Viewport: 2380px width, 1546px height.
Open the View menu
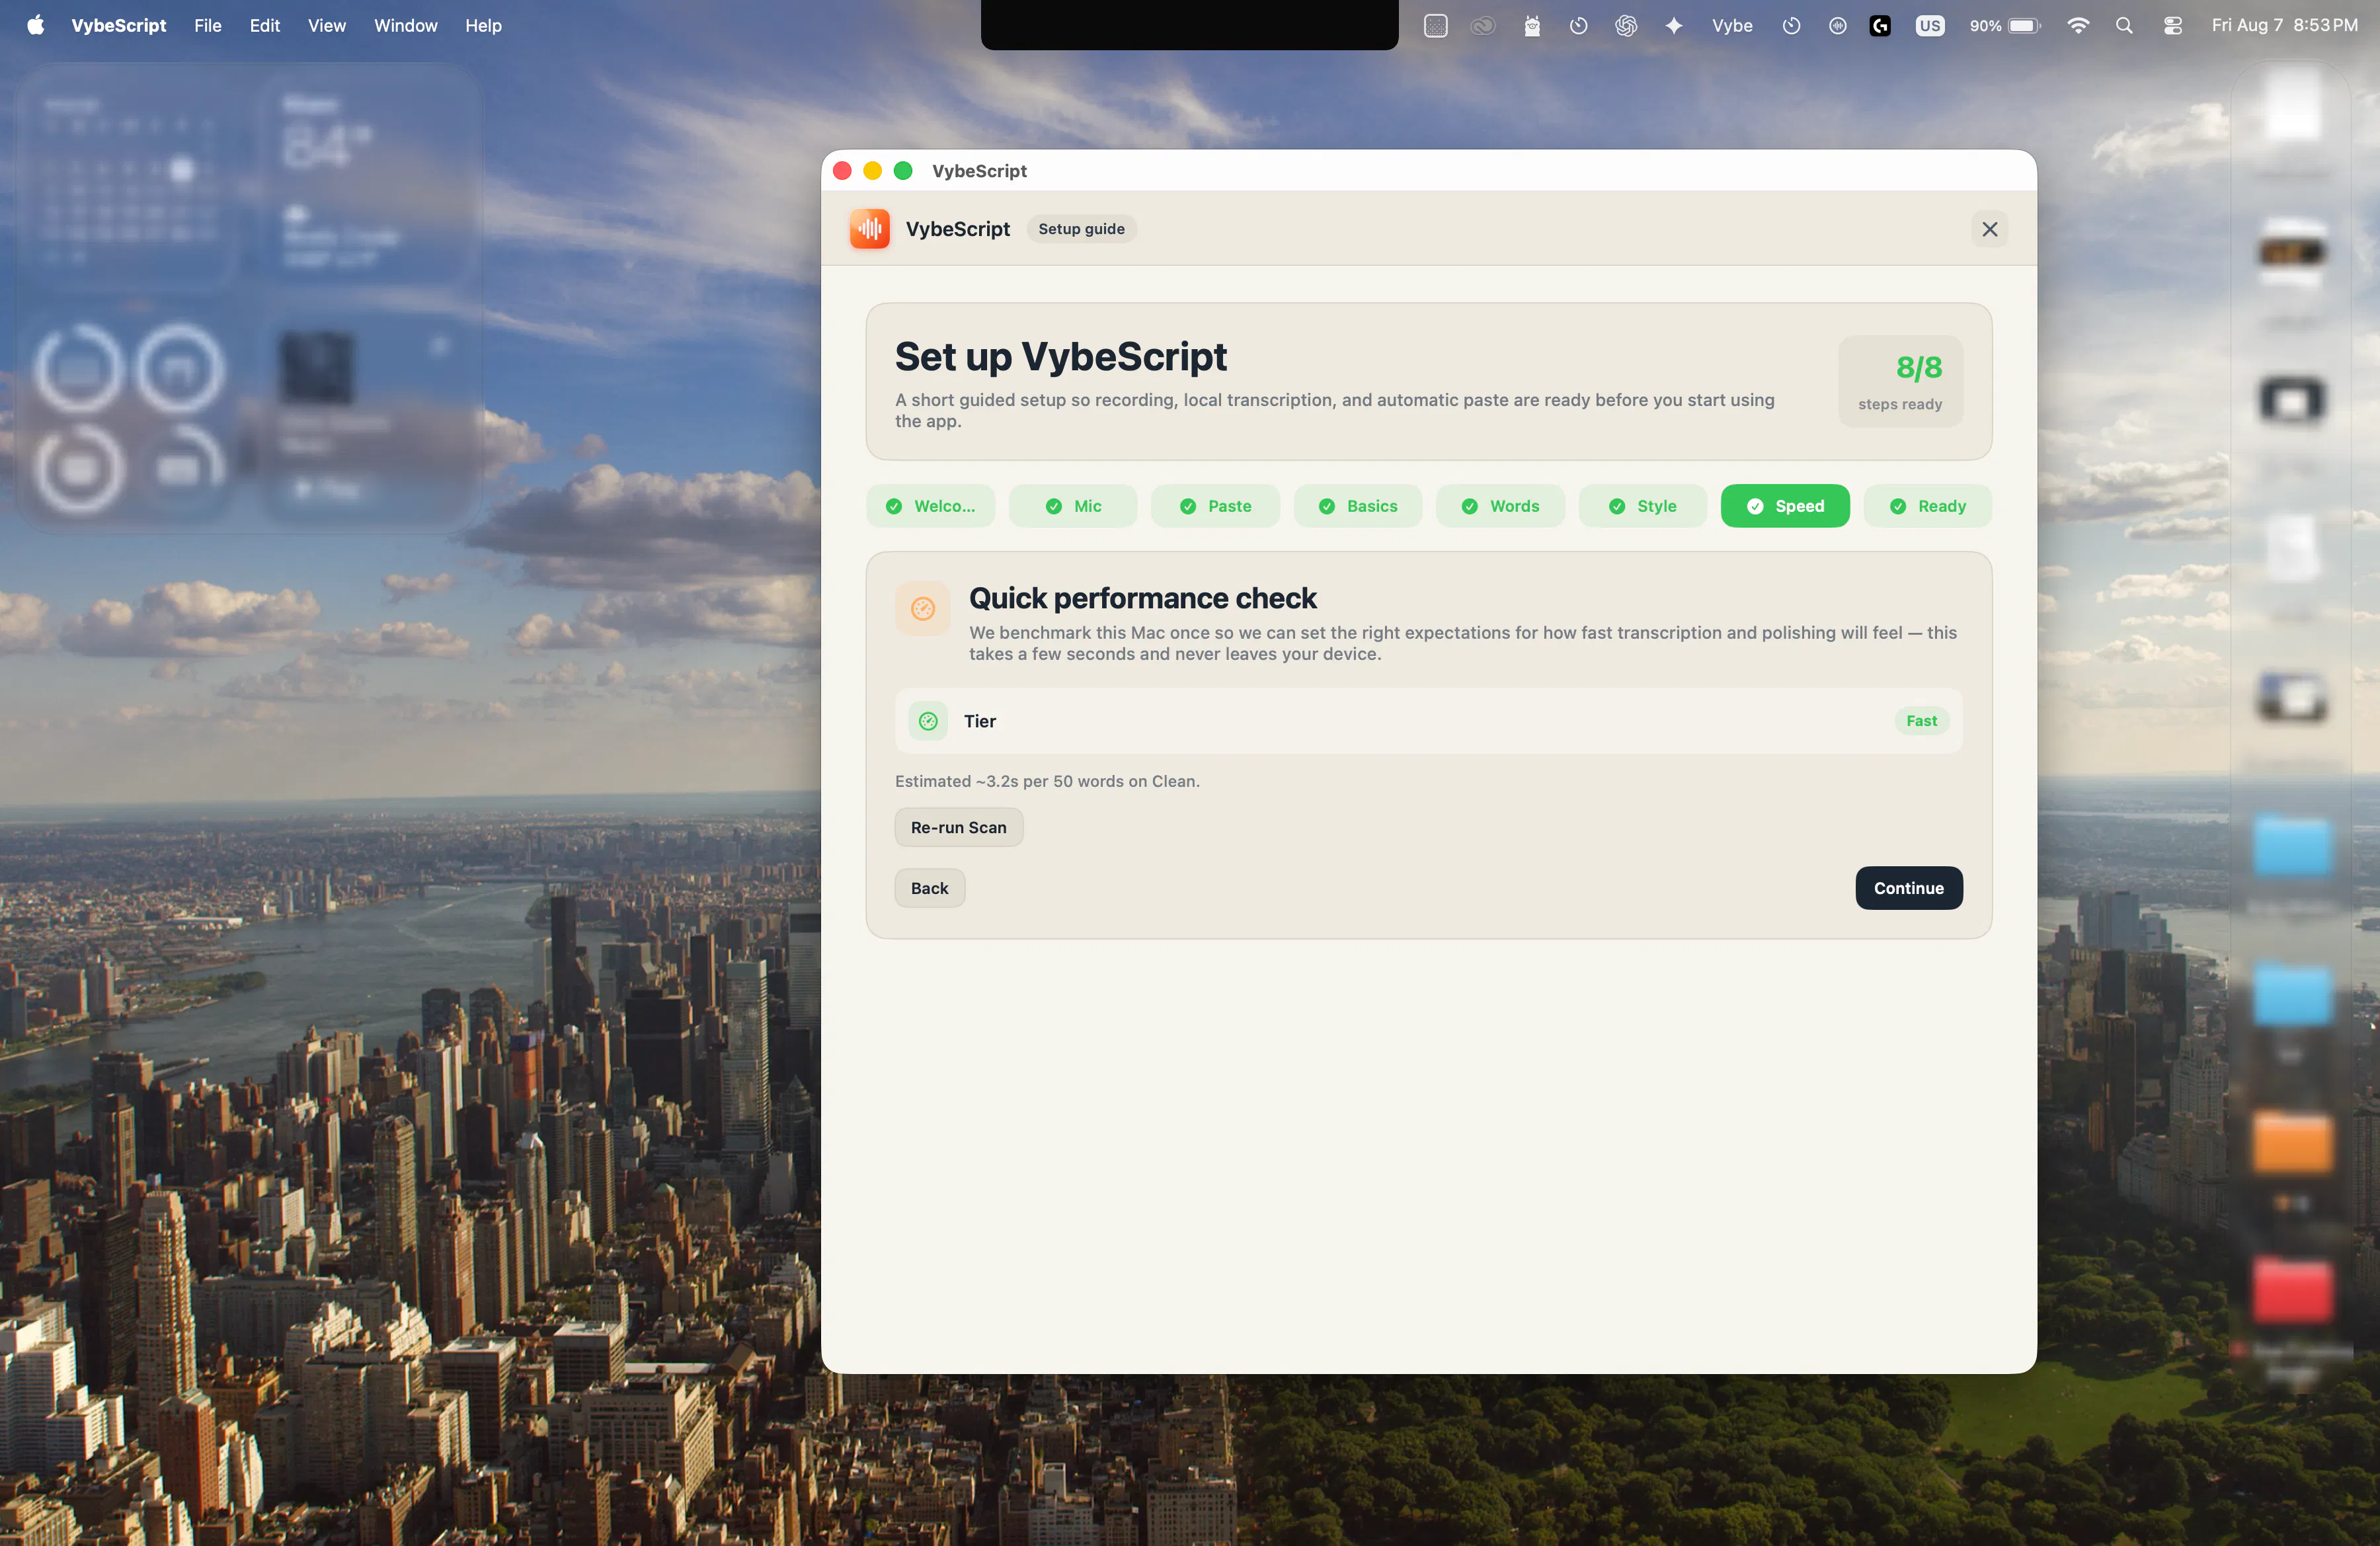[x=326, y=25]
